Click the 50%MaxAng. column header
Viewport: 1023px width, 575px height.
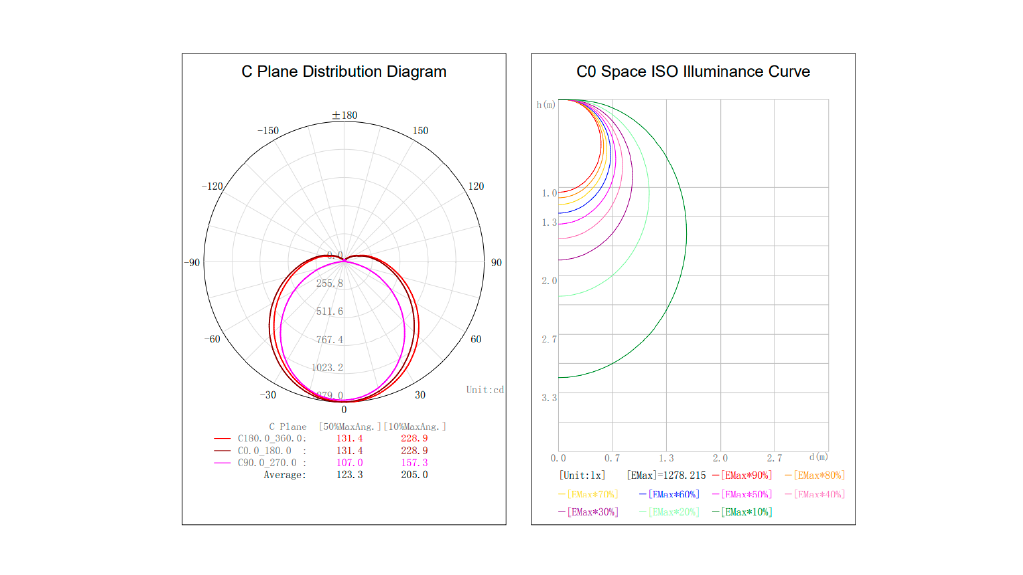click(347, 427)
